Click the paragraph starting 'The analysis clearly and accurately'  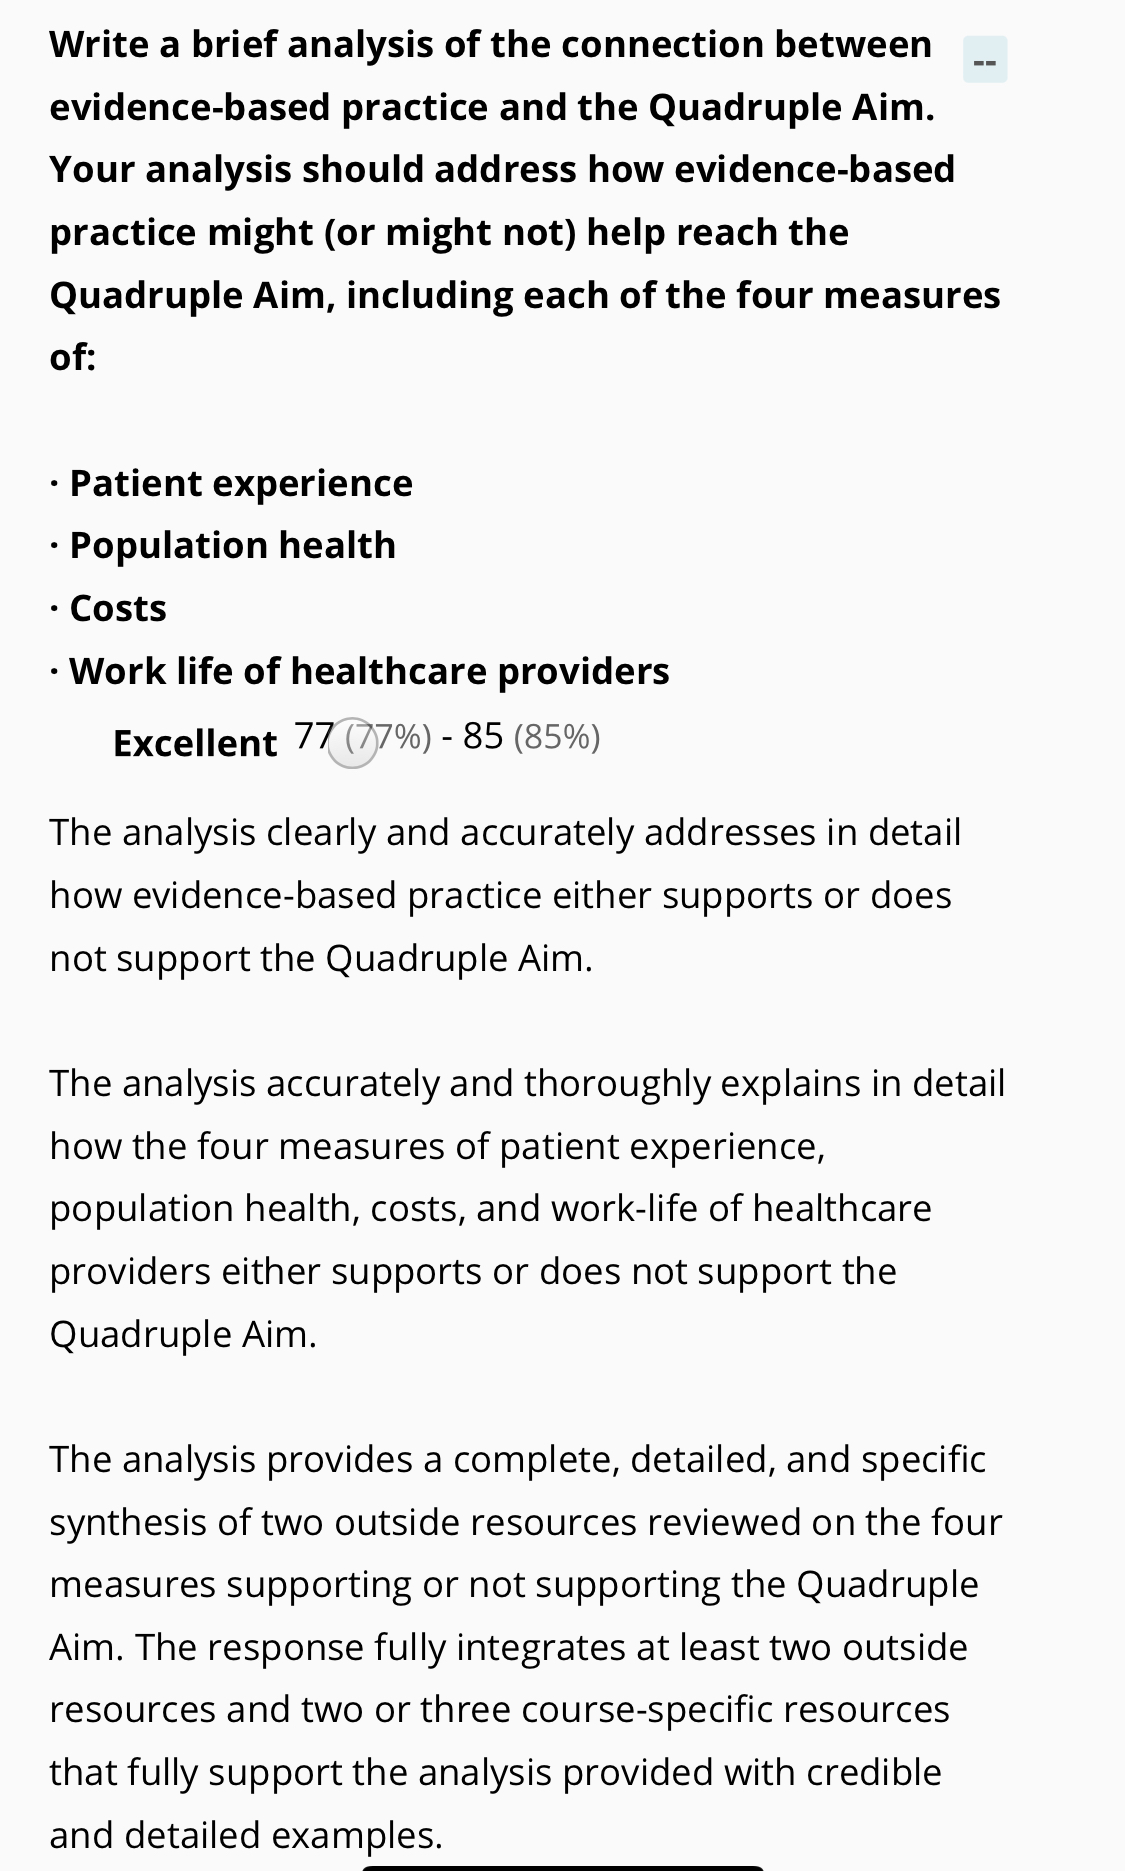pos(505,894)
